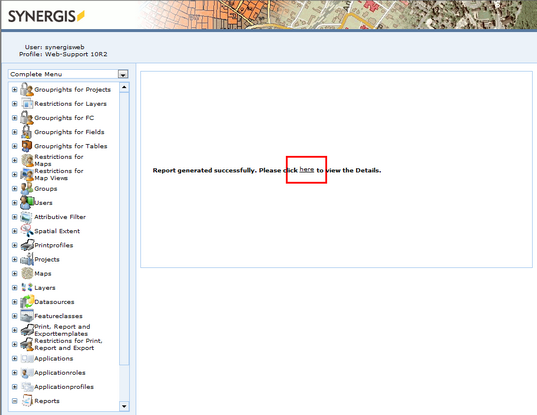
Task: Expand the Grouprights for Projects node
Action: point(14,89)
